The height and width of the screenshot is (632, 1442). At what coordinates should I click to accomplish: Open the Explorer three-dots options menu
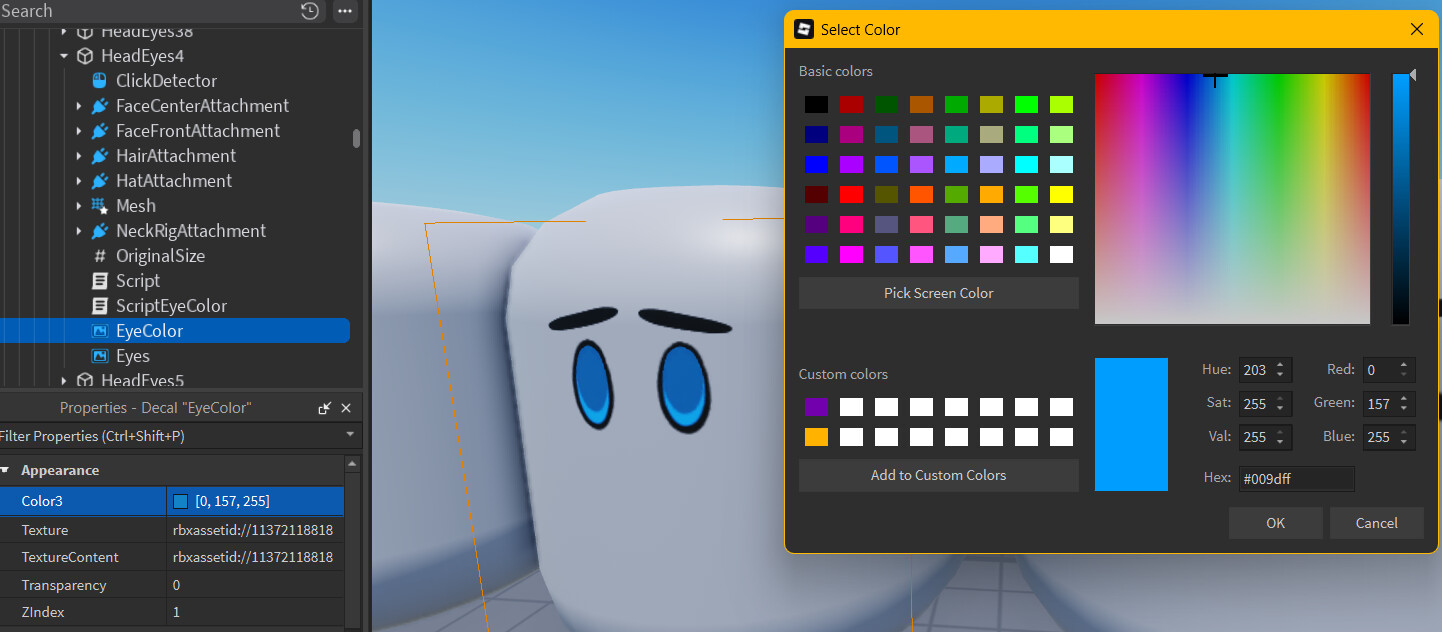coord(345,11)
